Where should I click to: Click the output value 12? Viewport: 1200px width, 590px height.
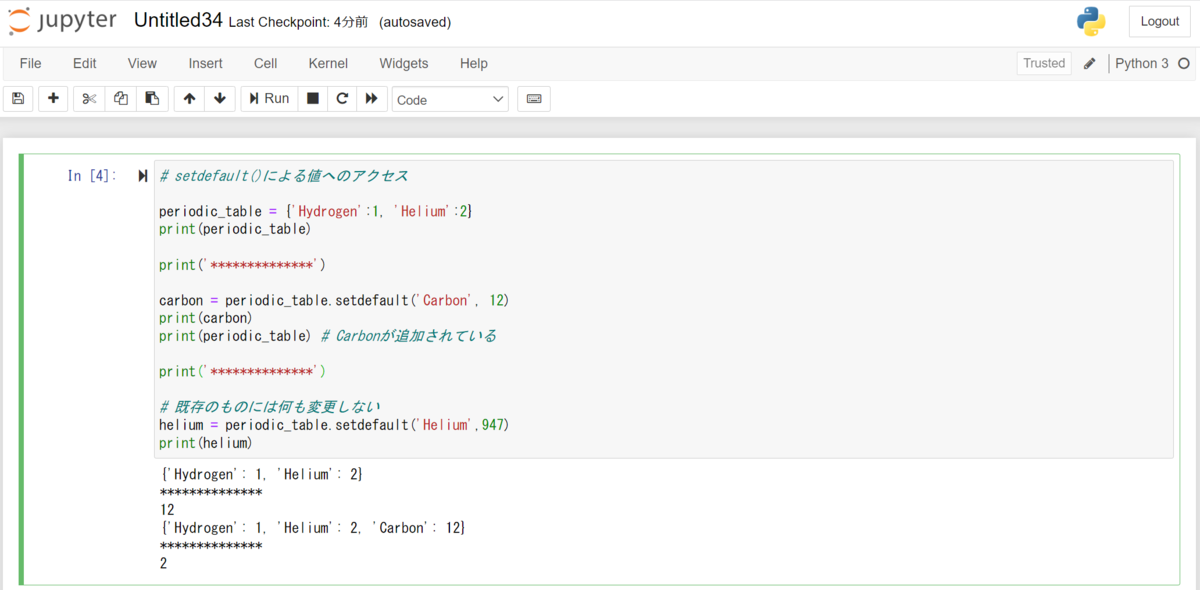click(167, 510)
